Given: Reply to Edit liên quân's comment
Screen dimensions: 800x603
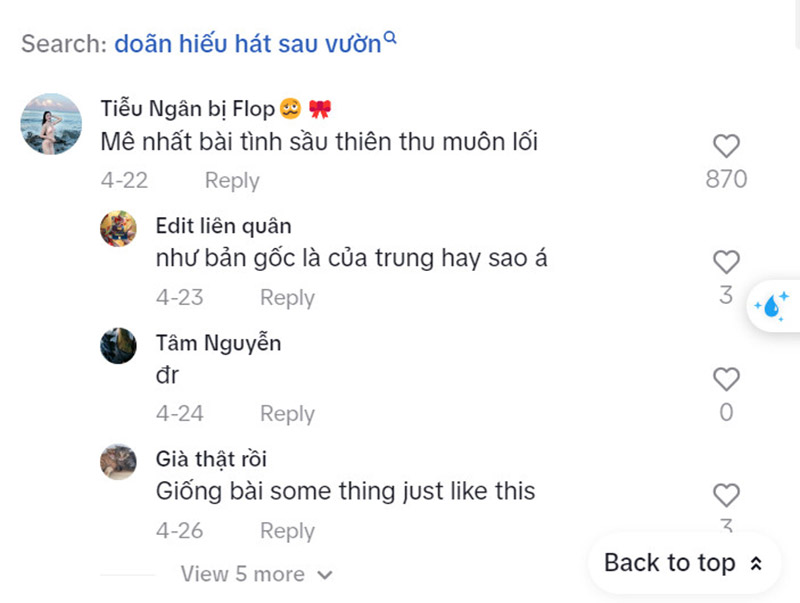Looking at the screenshot, I should pyautogui.click(x=287, y=298).
